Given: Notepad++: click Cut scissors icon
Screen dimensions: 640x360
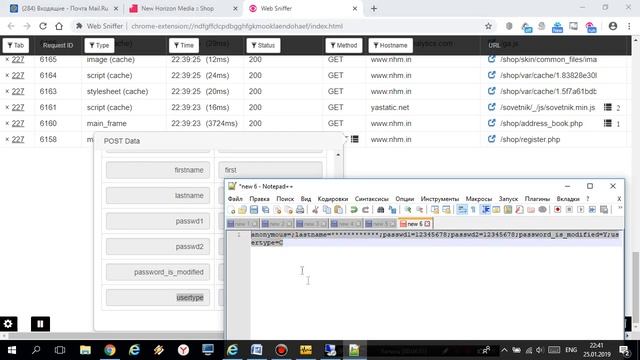Looking at the screenshot, I should pos(315,210).
